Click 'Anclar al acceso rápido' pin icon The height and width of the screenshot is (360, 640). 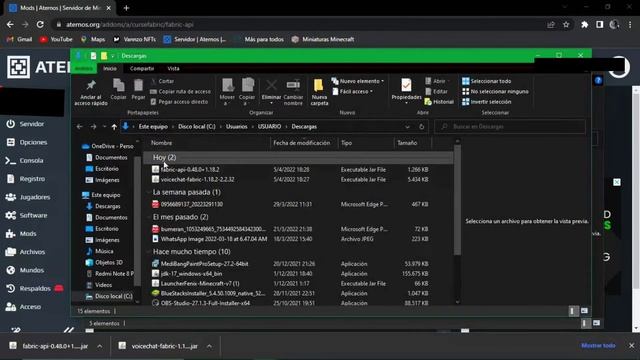click(91, 85)
